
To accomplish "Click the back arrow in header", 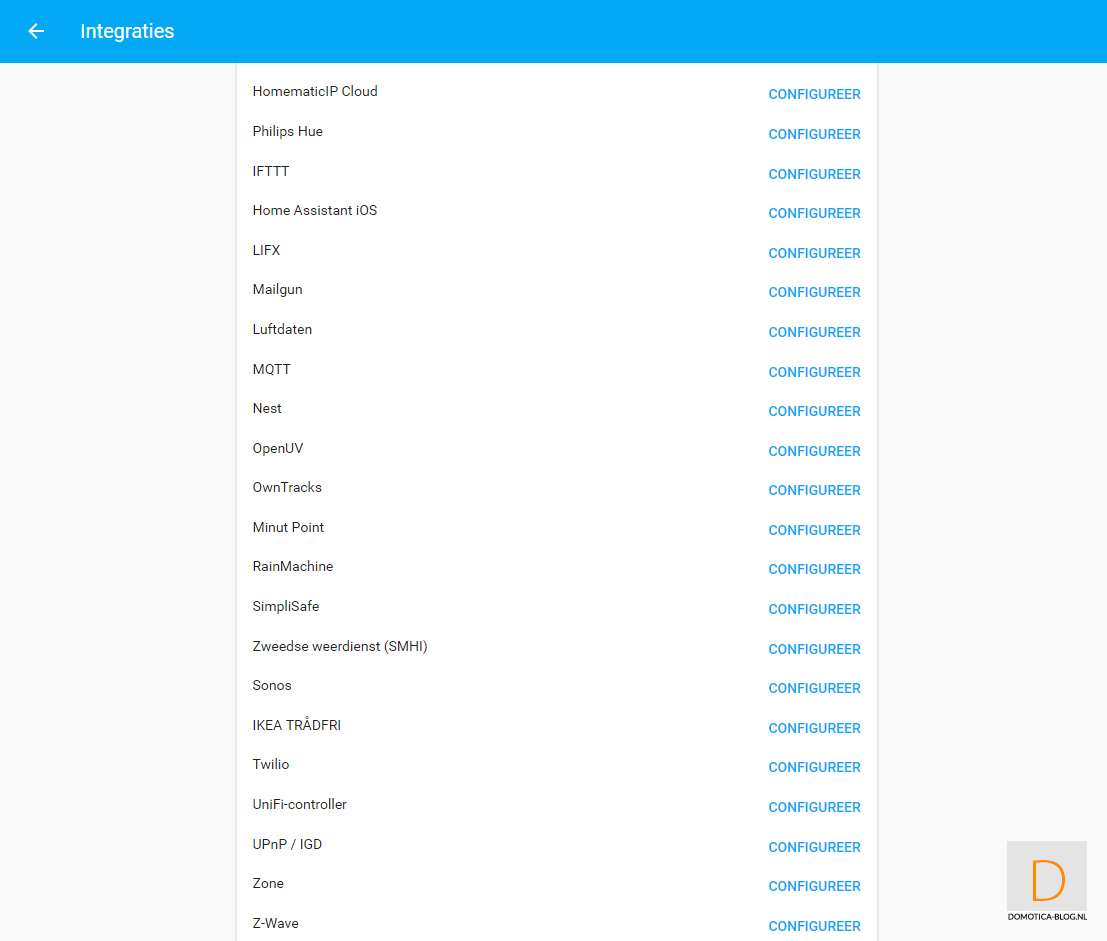I will pyautogui.click(x=36, y=31).
